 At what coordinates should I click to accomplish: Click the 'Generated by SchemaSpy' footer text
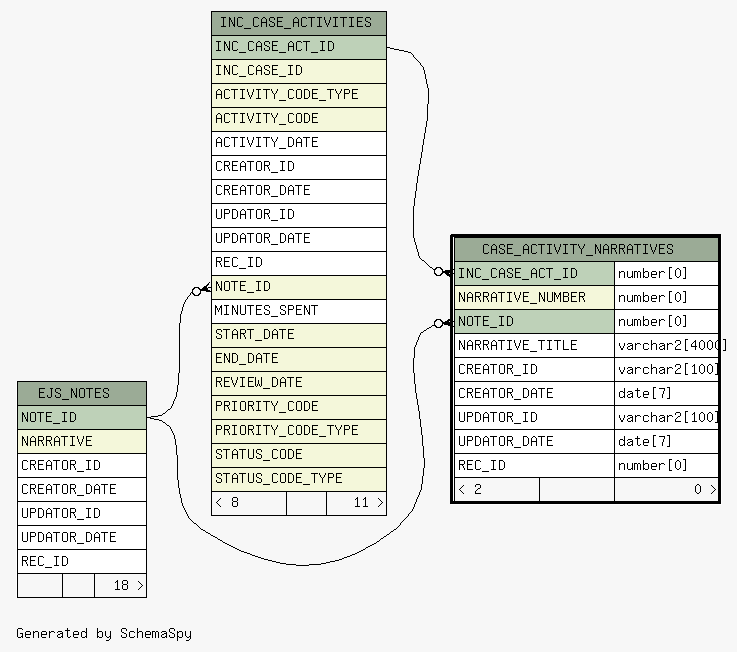[x=104, y=633]
